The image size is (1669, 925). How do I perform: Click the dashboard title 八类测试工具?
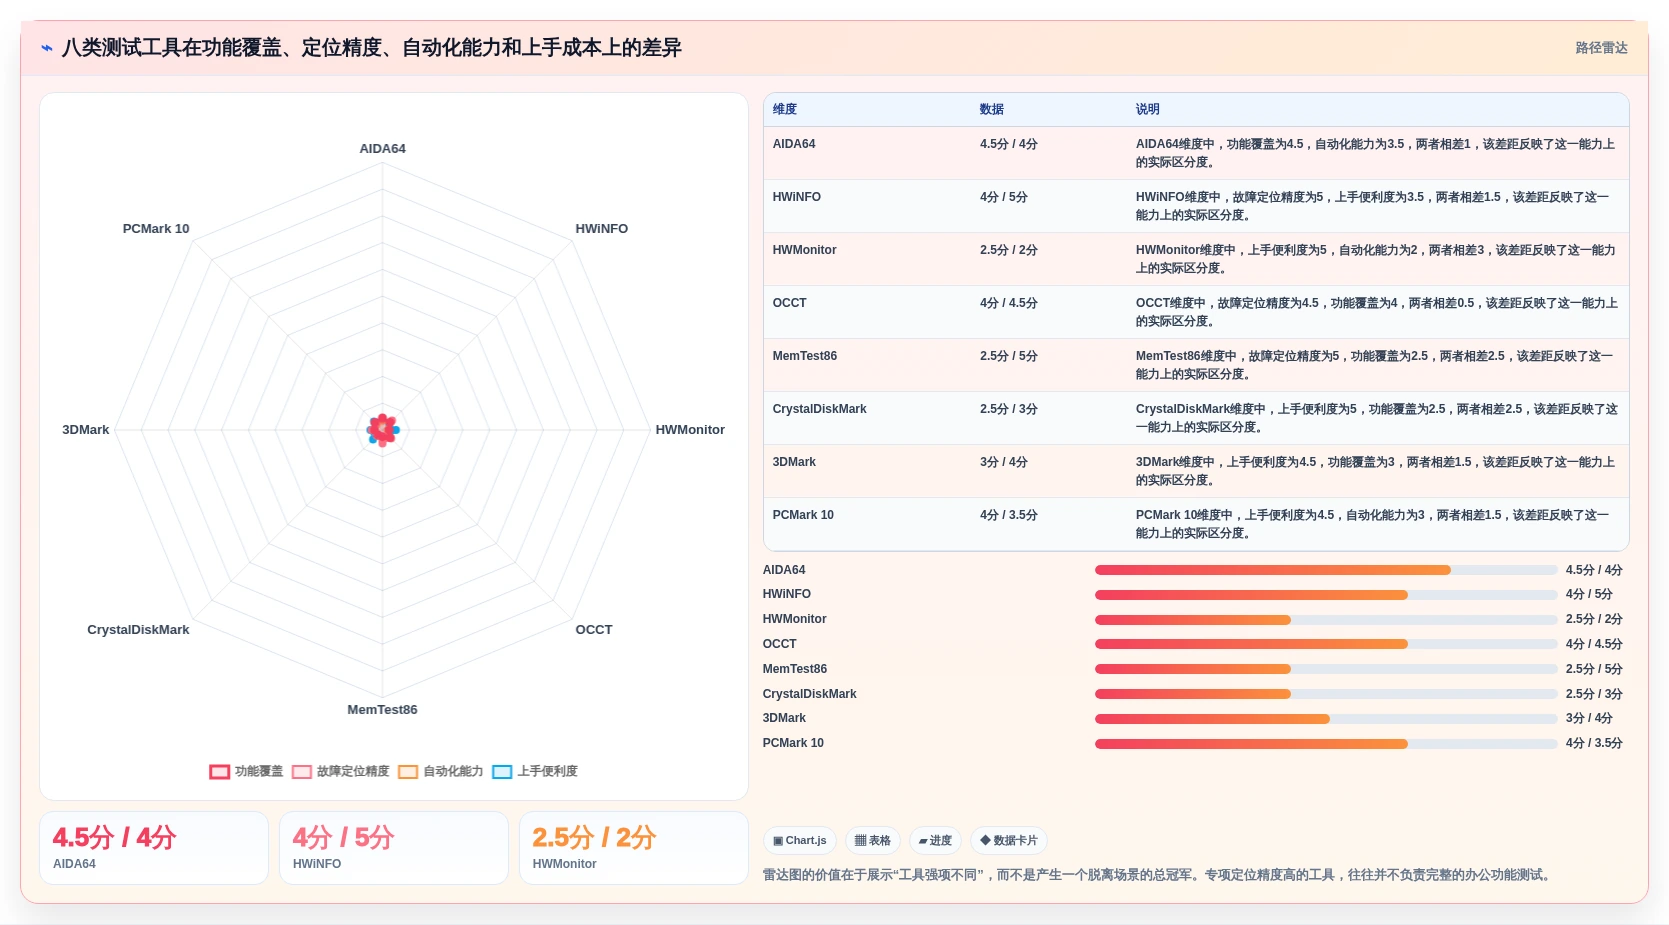click(x=372, y=48)
